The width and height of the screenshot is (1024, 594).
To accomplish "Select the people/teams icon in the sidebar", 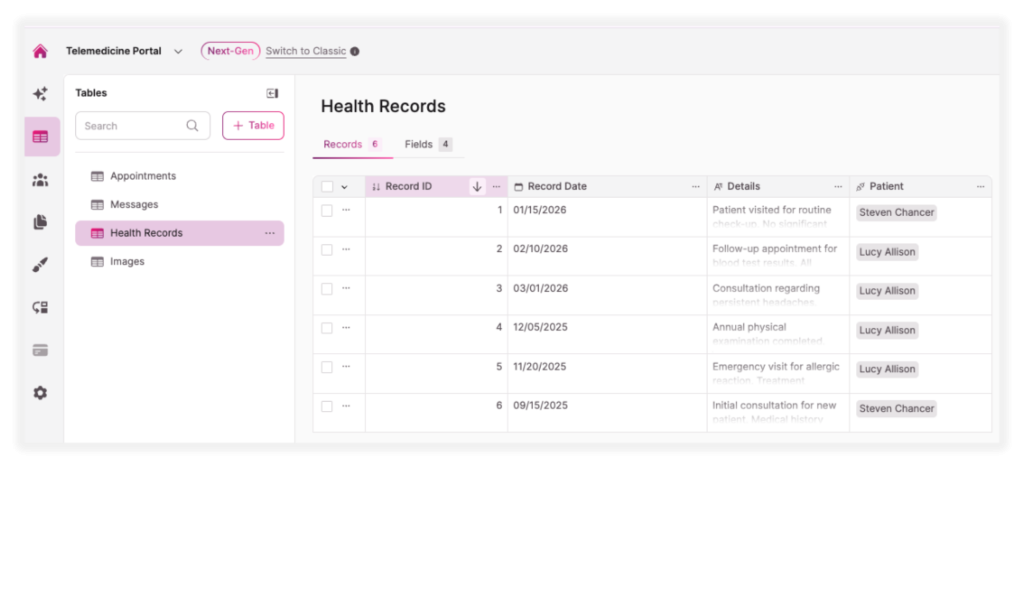I will coord(40,180).
